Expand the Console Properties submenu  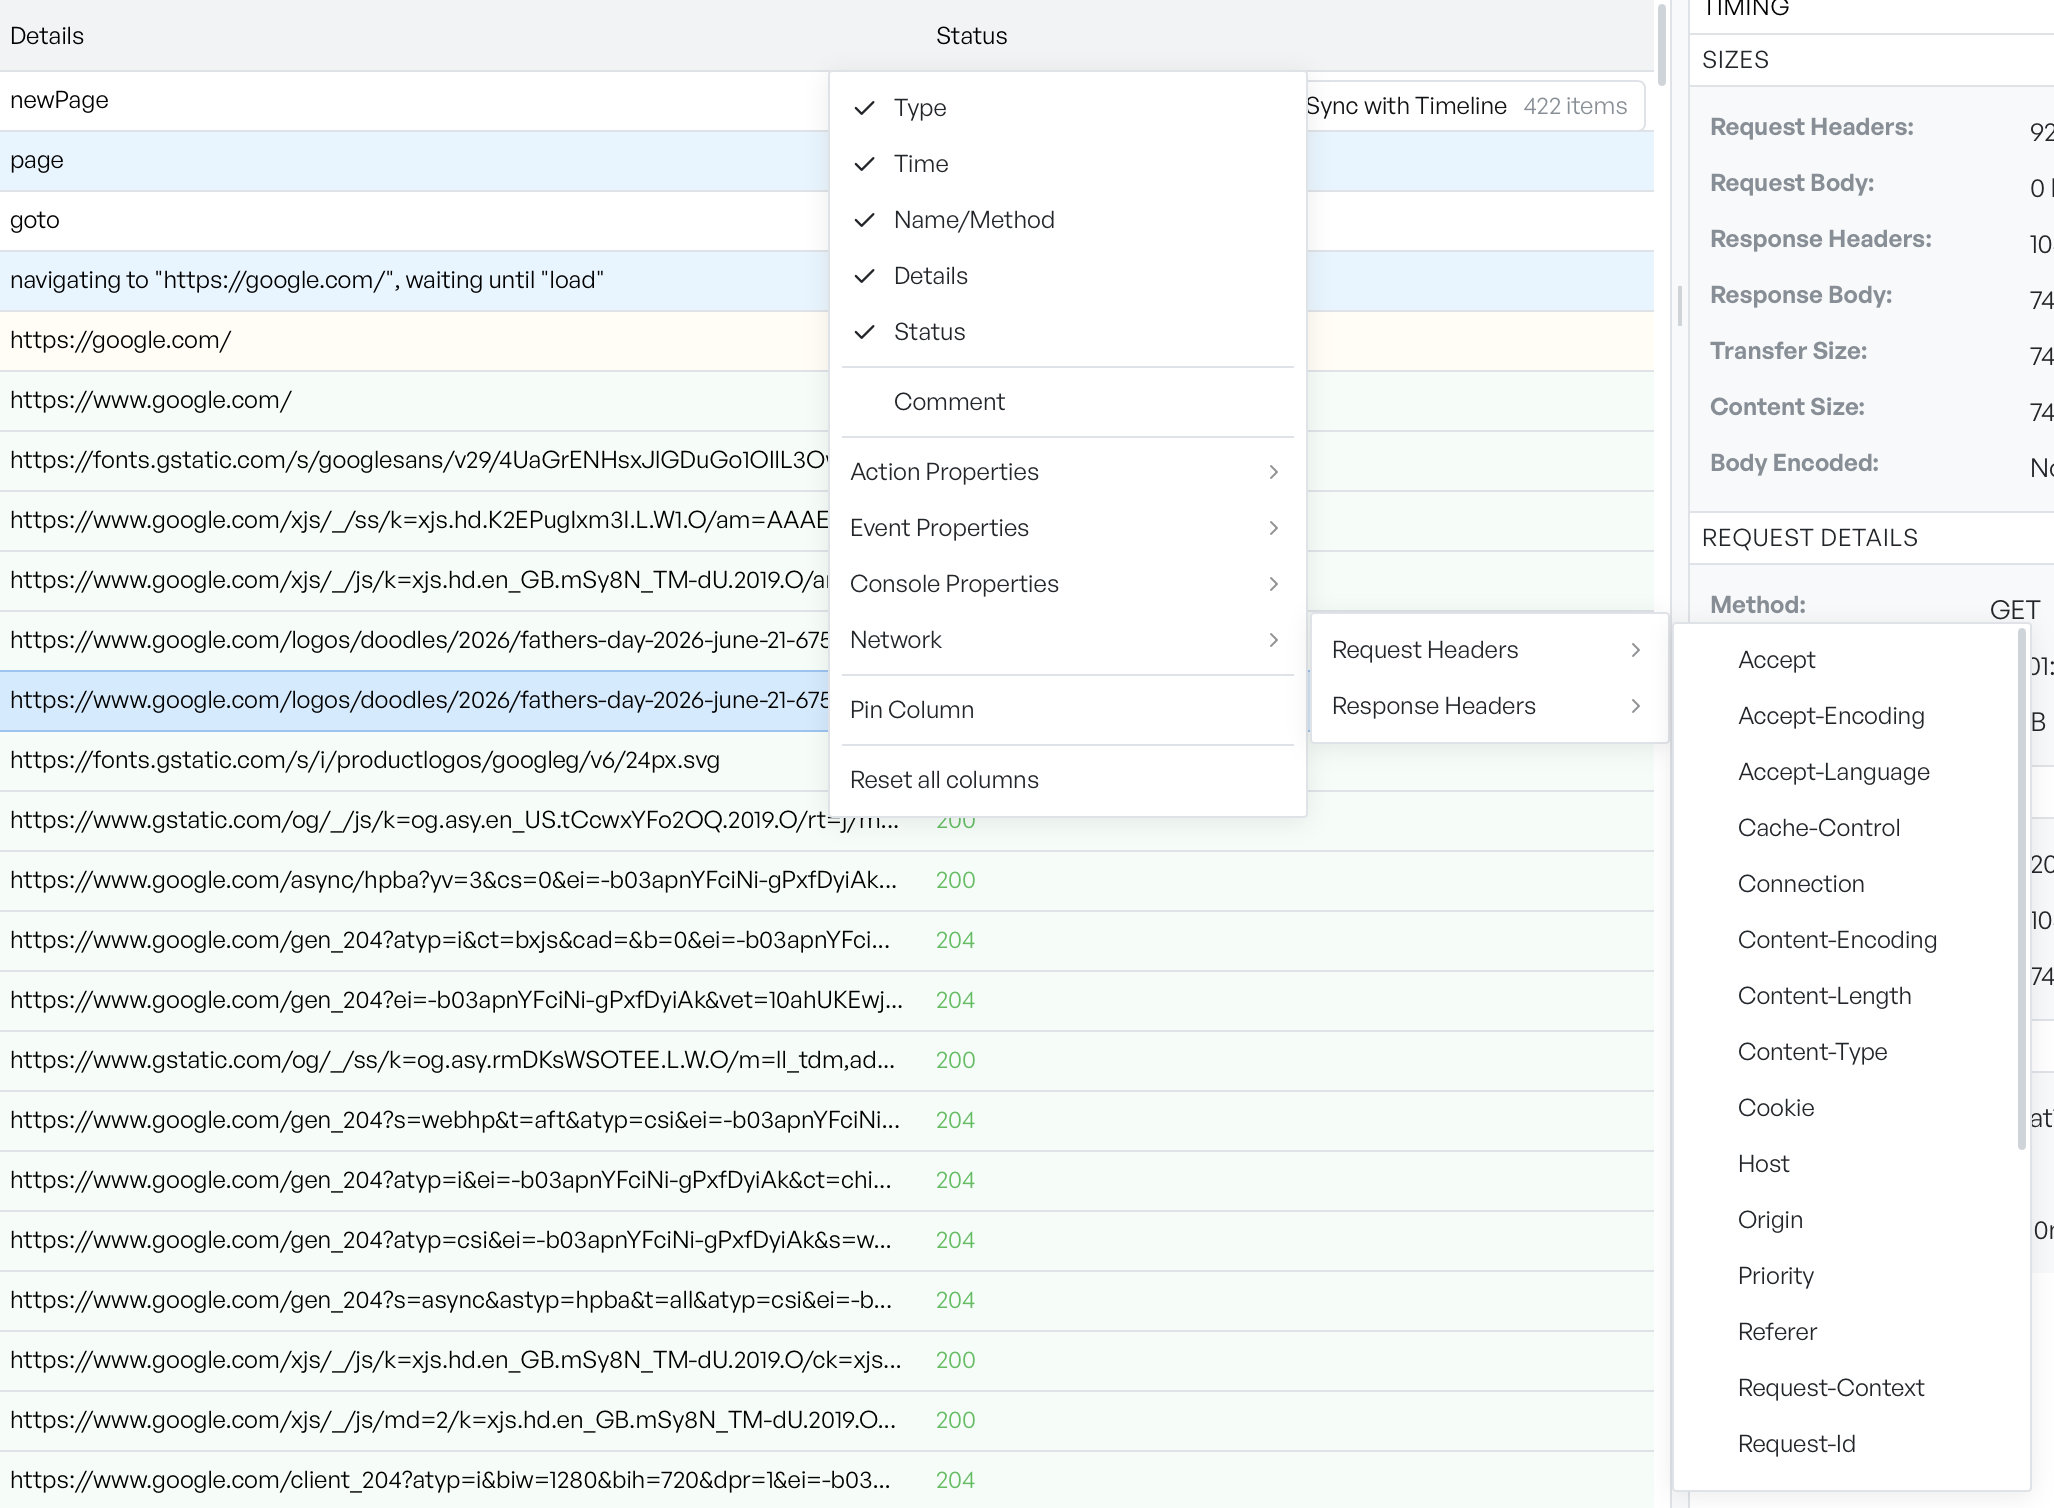1067,584
